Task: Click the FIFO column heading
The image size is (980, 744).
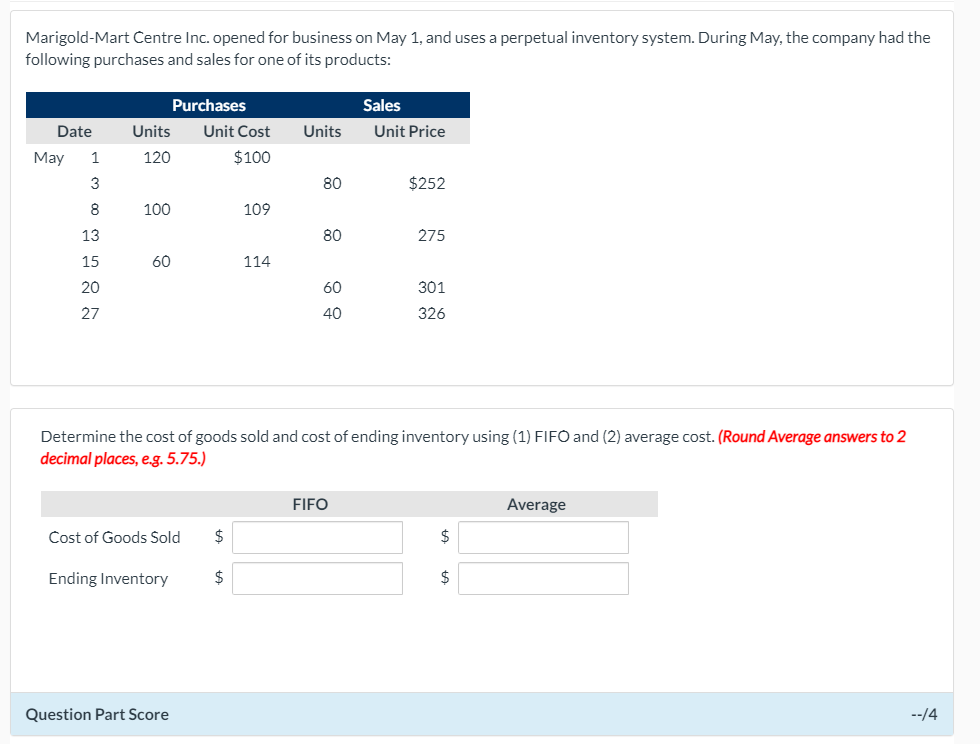Action: 310,505
